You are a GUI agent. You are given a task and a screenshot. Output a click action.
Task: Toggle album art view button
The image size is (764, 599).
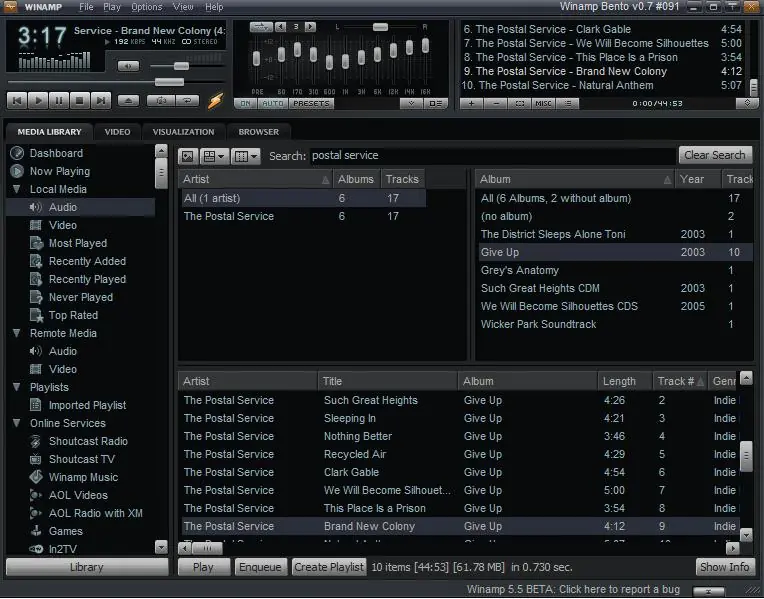click(x=188, y=156)
